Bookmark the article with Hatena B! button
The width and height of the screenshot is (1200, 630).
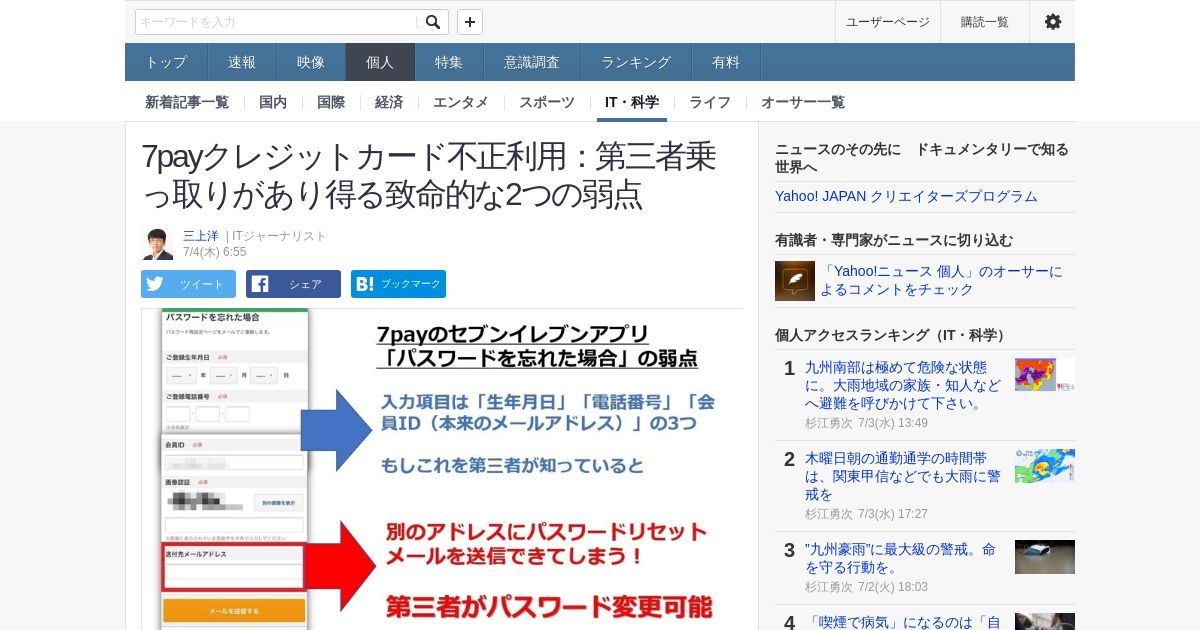click(x=398, y=284)
